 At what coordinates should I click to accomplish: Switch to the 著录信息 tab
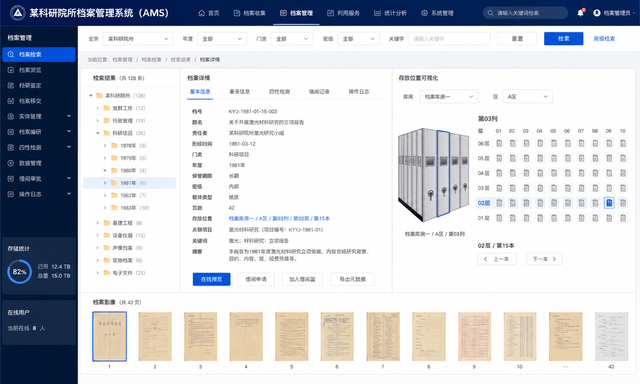tap(240, 92)
